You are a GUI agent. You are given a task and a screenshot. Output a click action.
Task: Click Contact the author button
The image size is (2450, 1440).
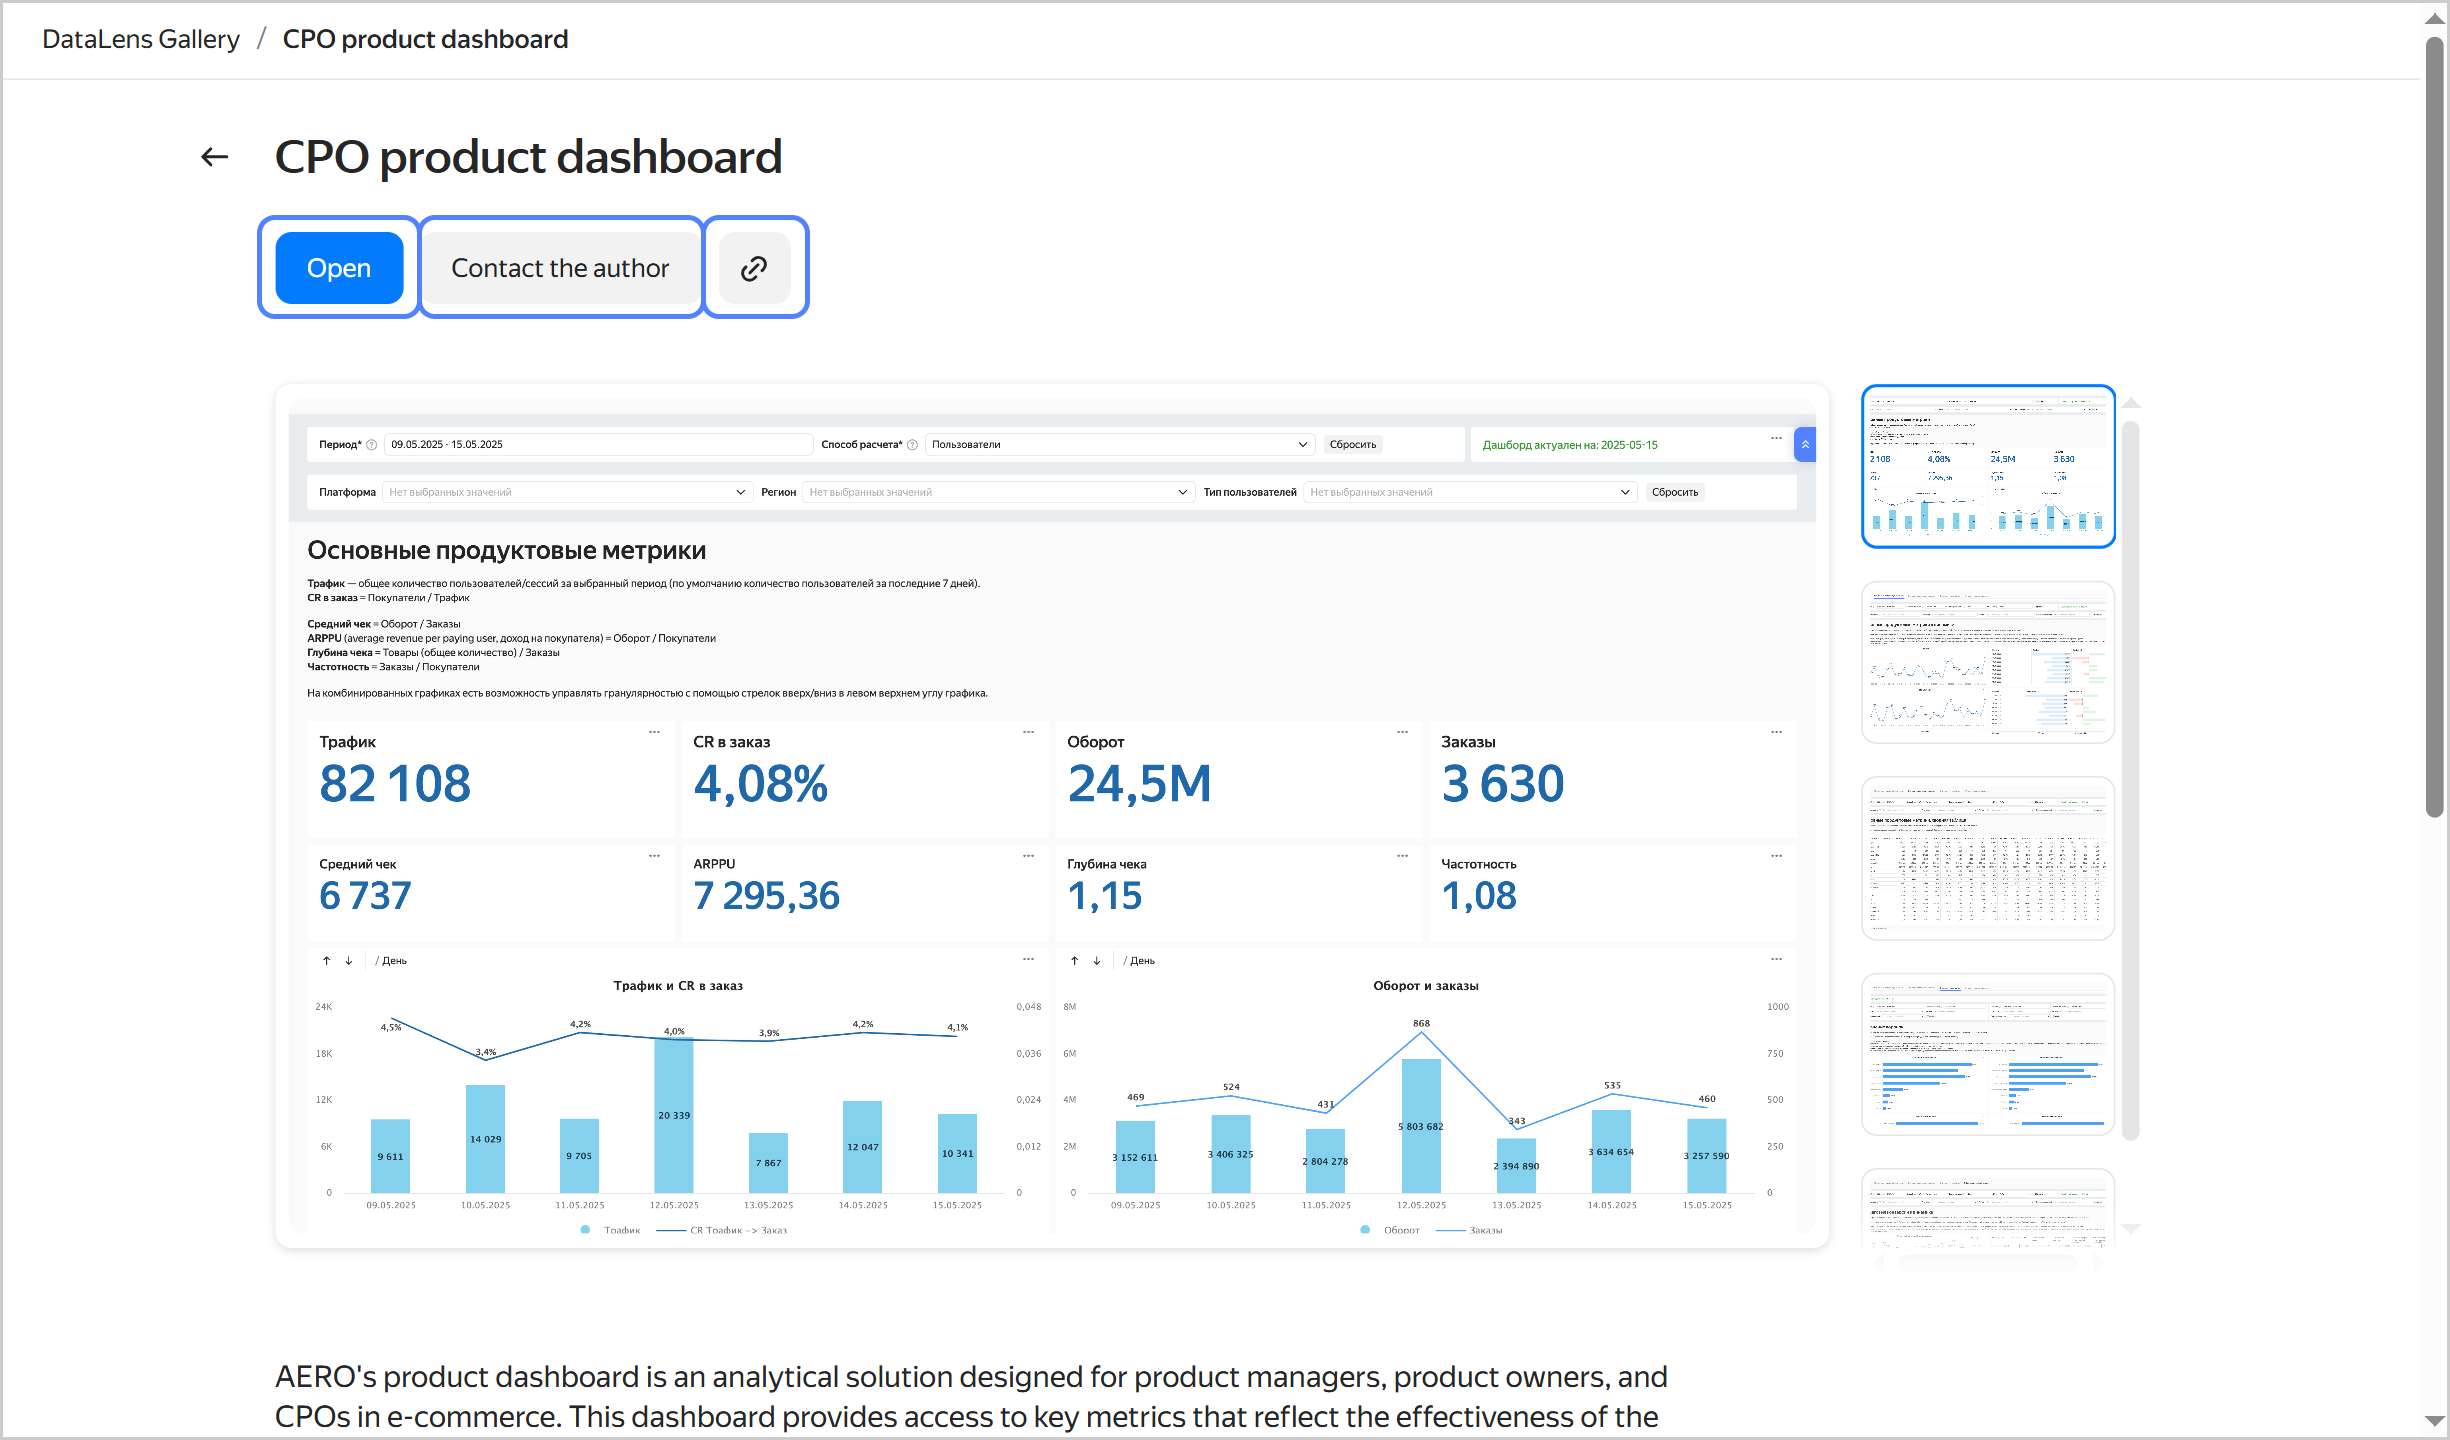[x=560, y=268]
